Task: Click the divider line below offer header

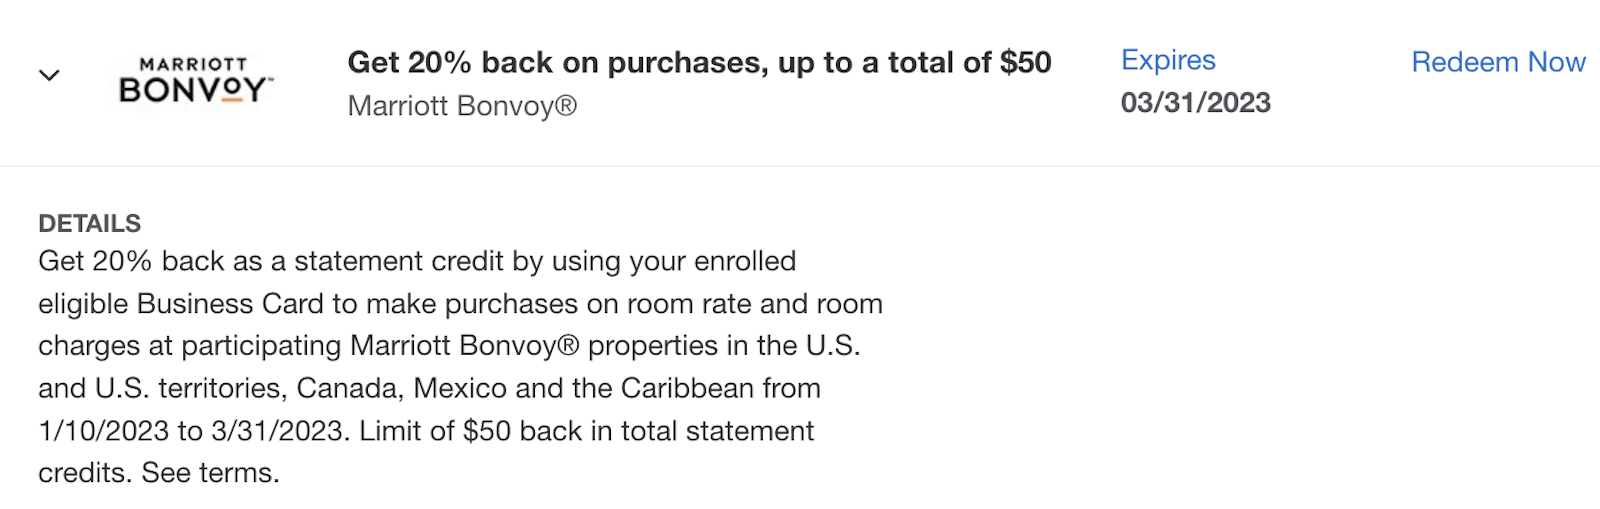Action: coord(800,166)
